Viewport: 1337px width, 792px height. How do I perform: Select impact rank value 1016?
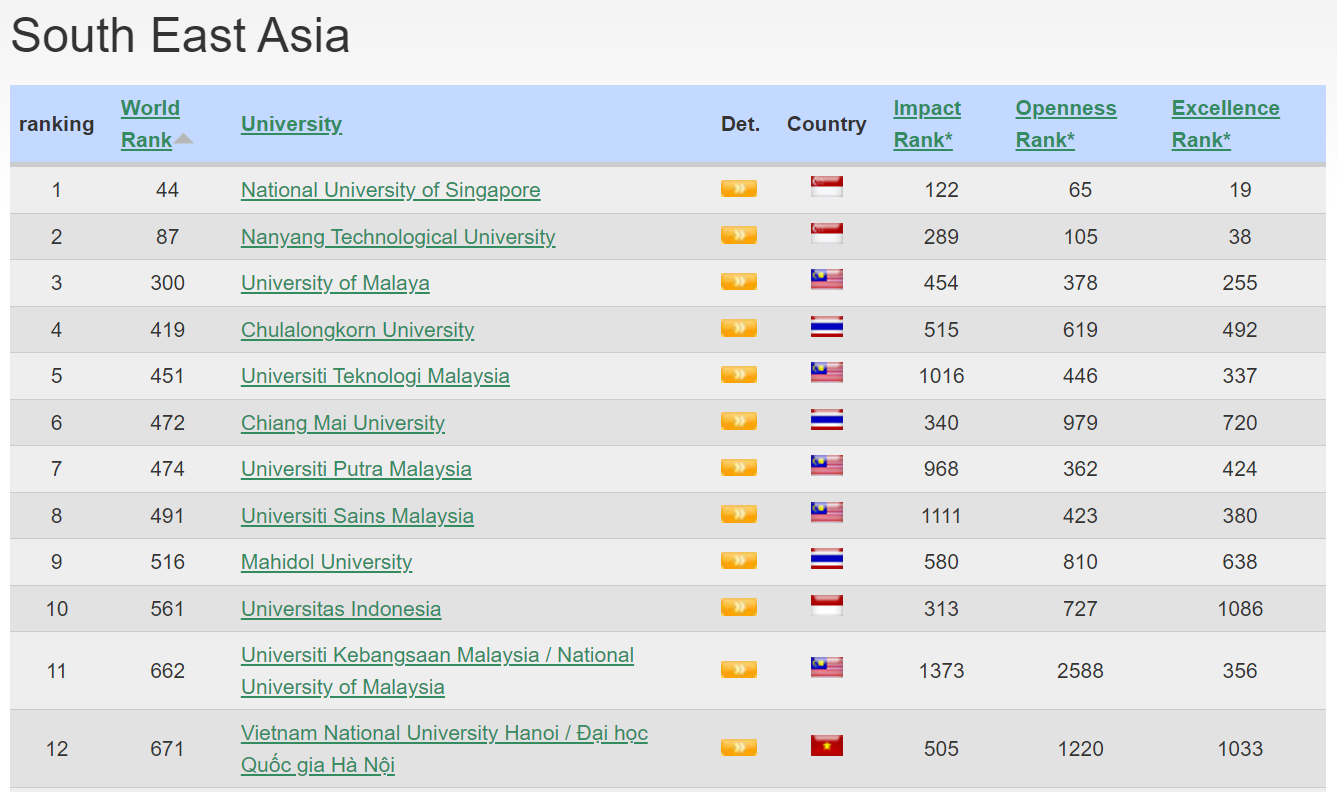click(x=942, y=376)
